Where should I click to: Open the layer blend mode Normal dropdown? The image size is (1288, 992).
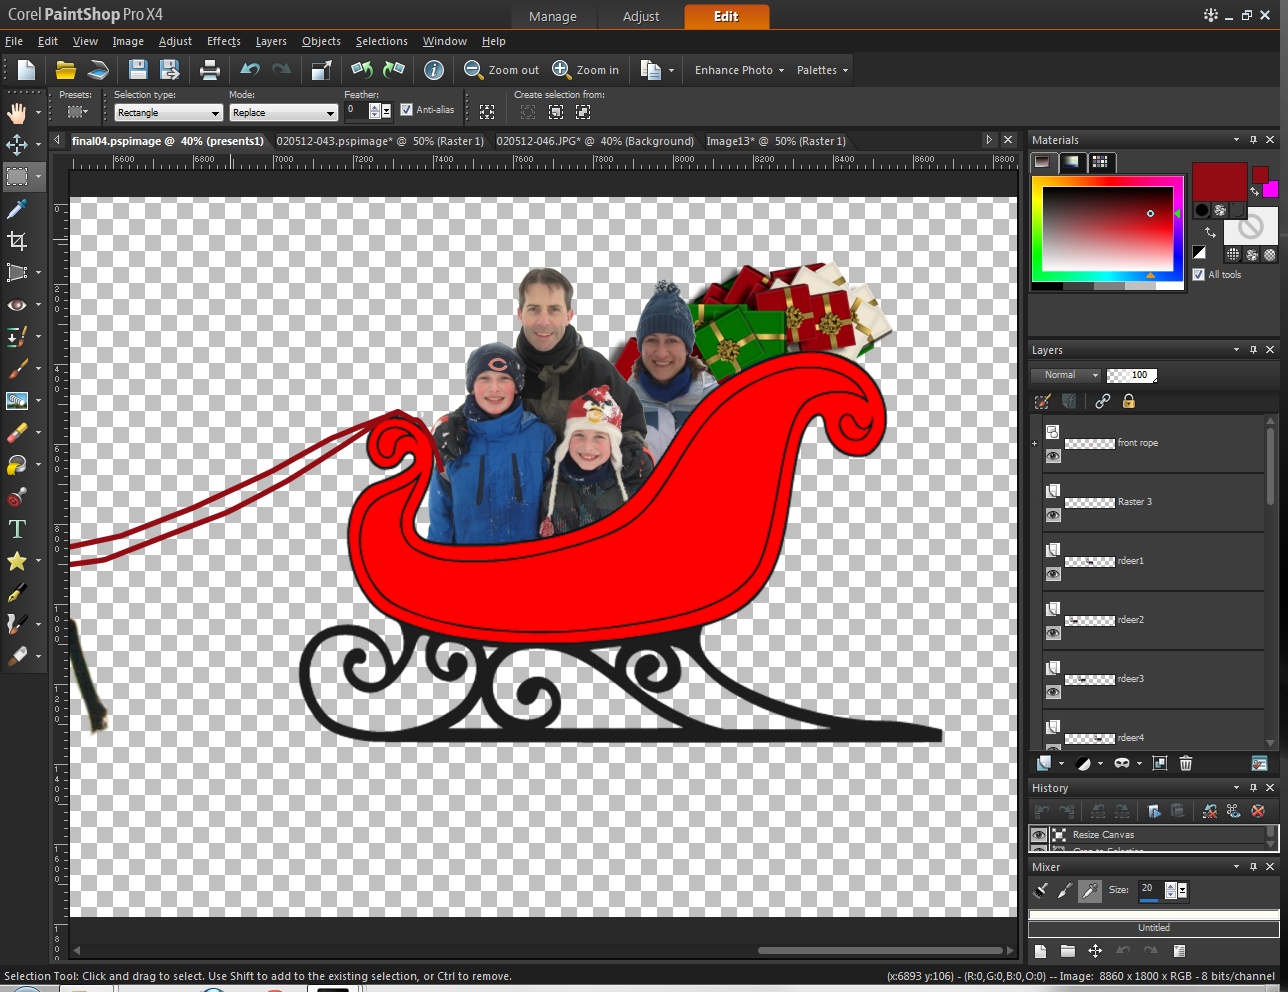1066,375
